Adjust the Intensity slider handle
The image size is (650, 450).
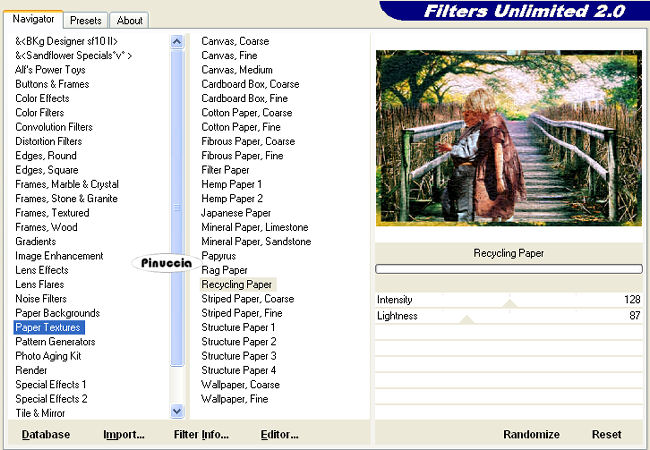(x=509, y=303)
